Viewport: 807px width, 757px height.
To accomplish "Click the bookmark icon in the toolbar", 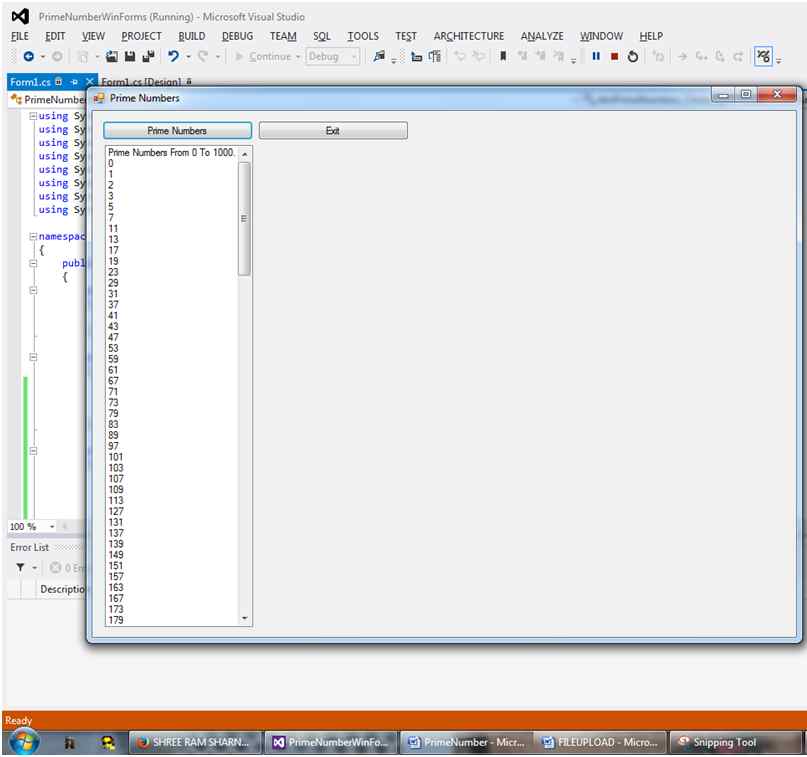I will pos(503,57).
